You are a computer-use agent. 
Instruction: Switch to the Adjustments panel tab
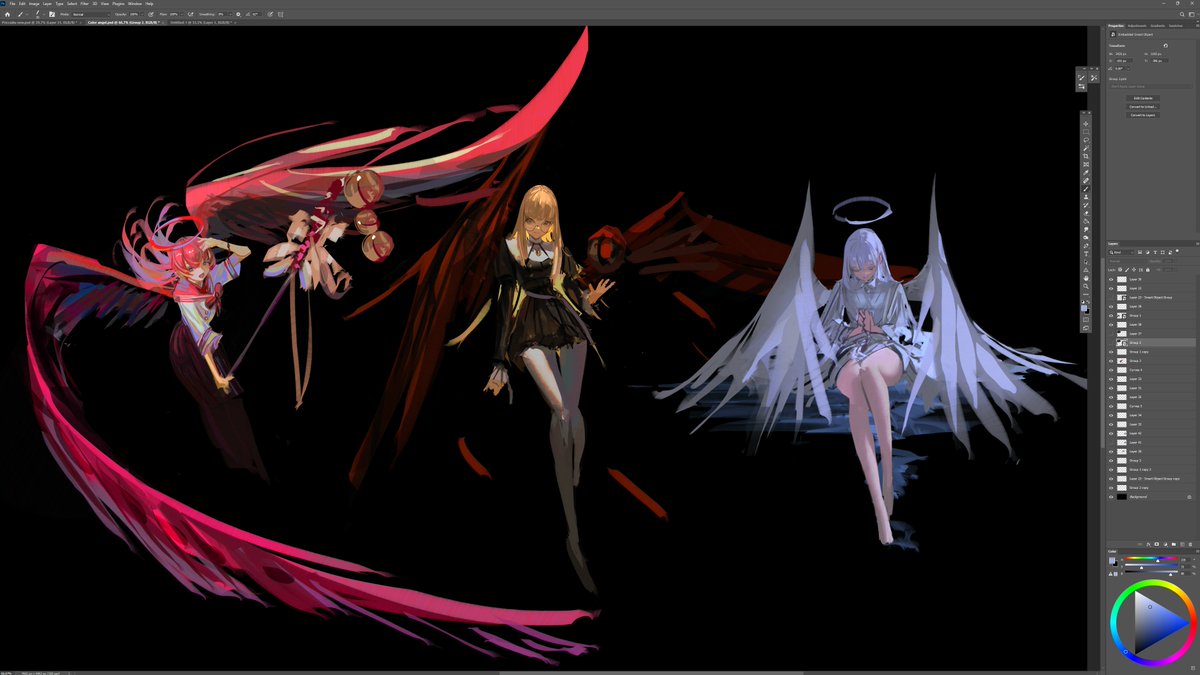tap(1137, 26)
